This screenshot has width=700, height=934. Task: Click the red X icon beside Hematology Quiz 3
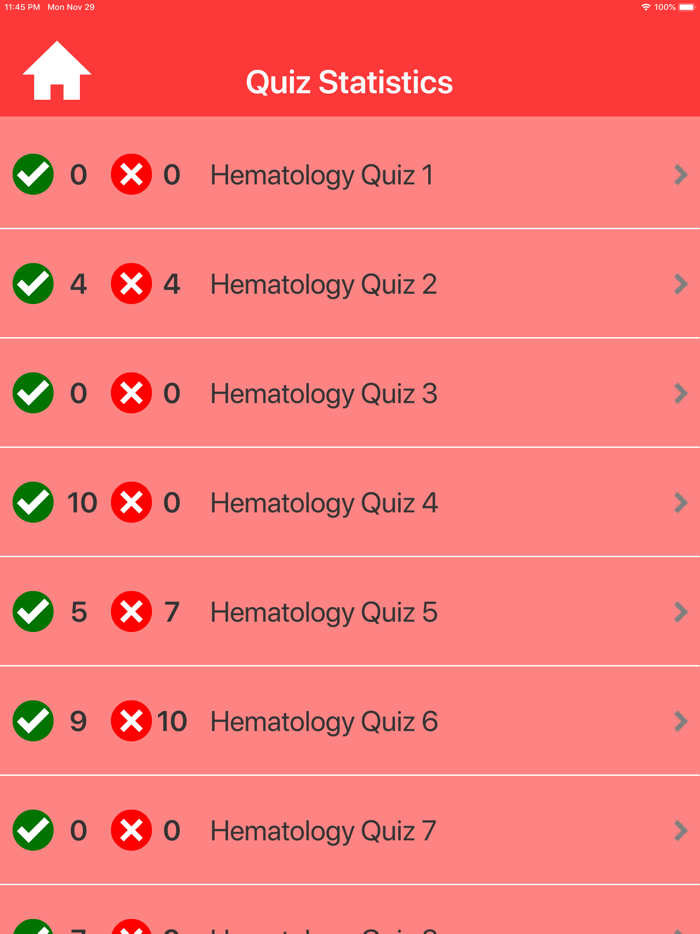[x=131, y=393]
